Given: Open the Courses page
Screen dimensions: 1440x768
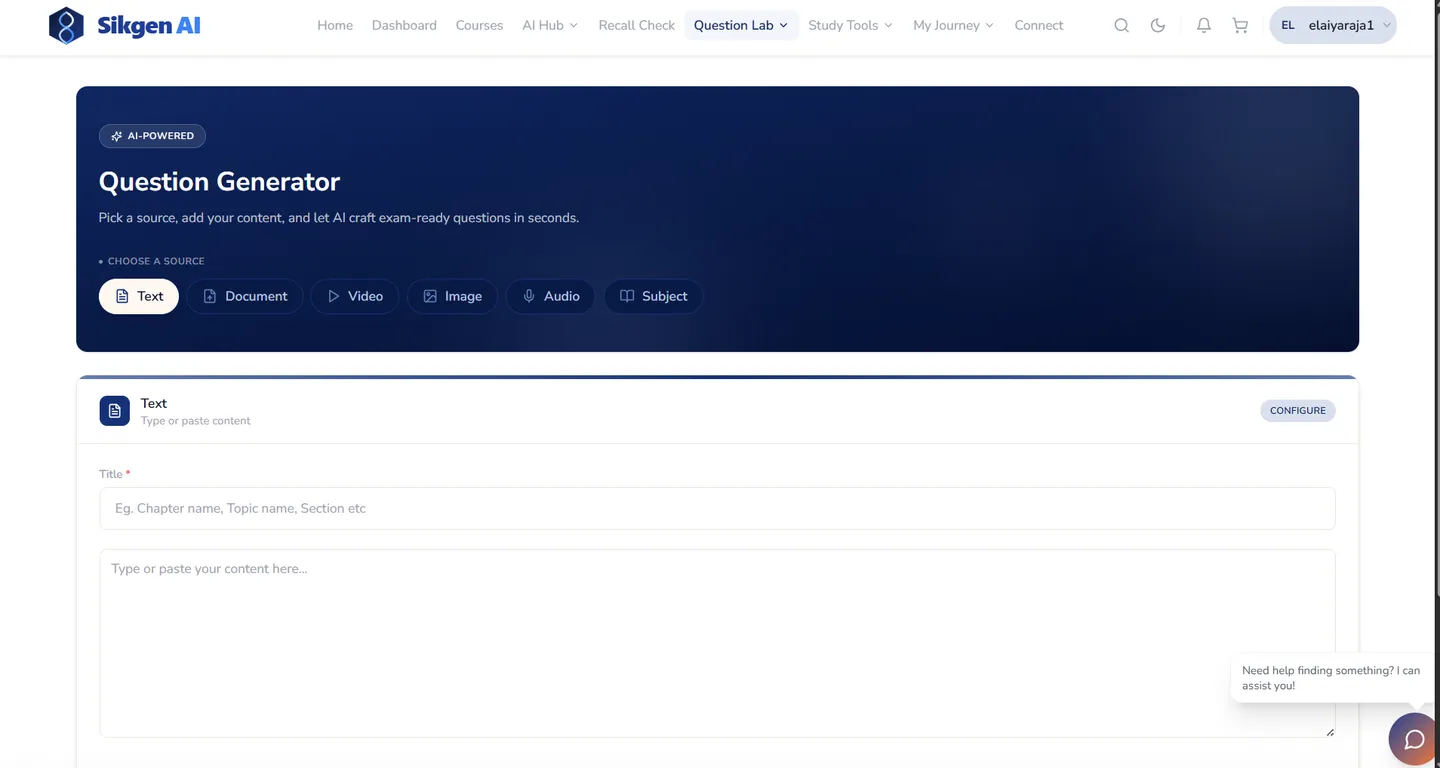Looking at the screenshot, I should (479, 26).
